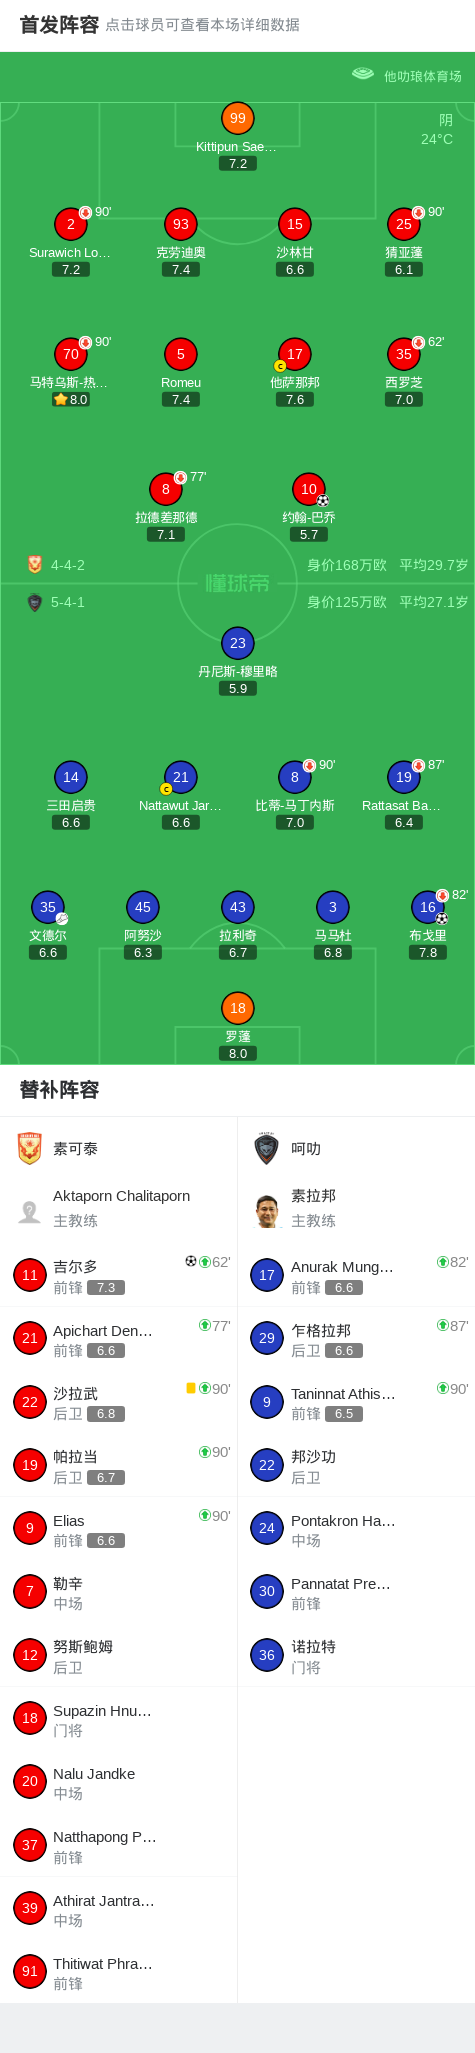The width and height of the screenshot is (475, 2053).
Task: Tap substitute 29 乍格拉邦 entry
Action: point(356,1338)
